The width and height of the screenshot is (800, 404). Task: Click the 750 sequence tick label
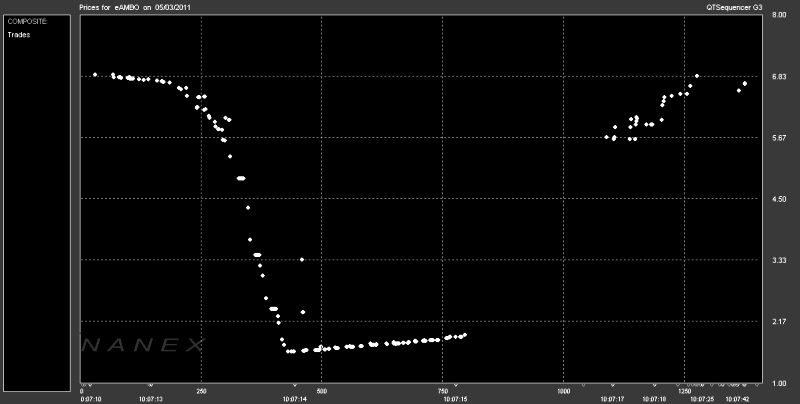pos(443,391)
